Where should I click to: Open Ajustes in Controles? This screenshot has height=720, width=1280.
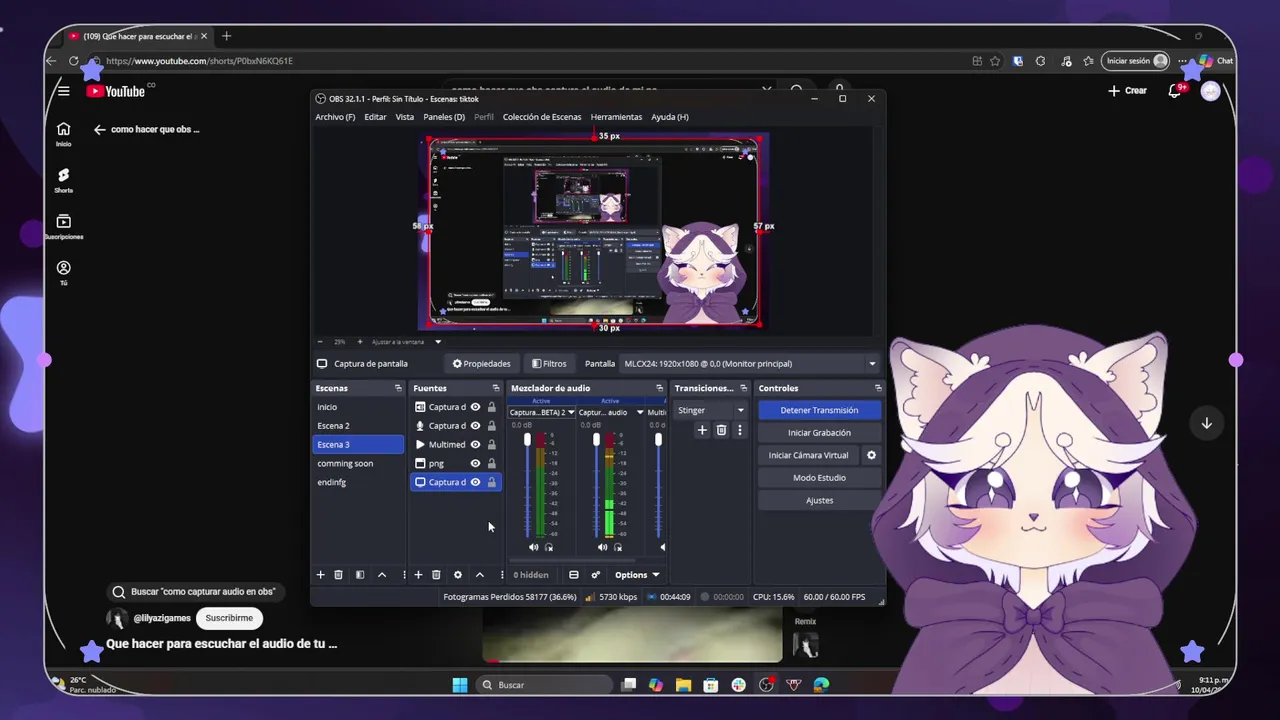[819, 500]
